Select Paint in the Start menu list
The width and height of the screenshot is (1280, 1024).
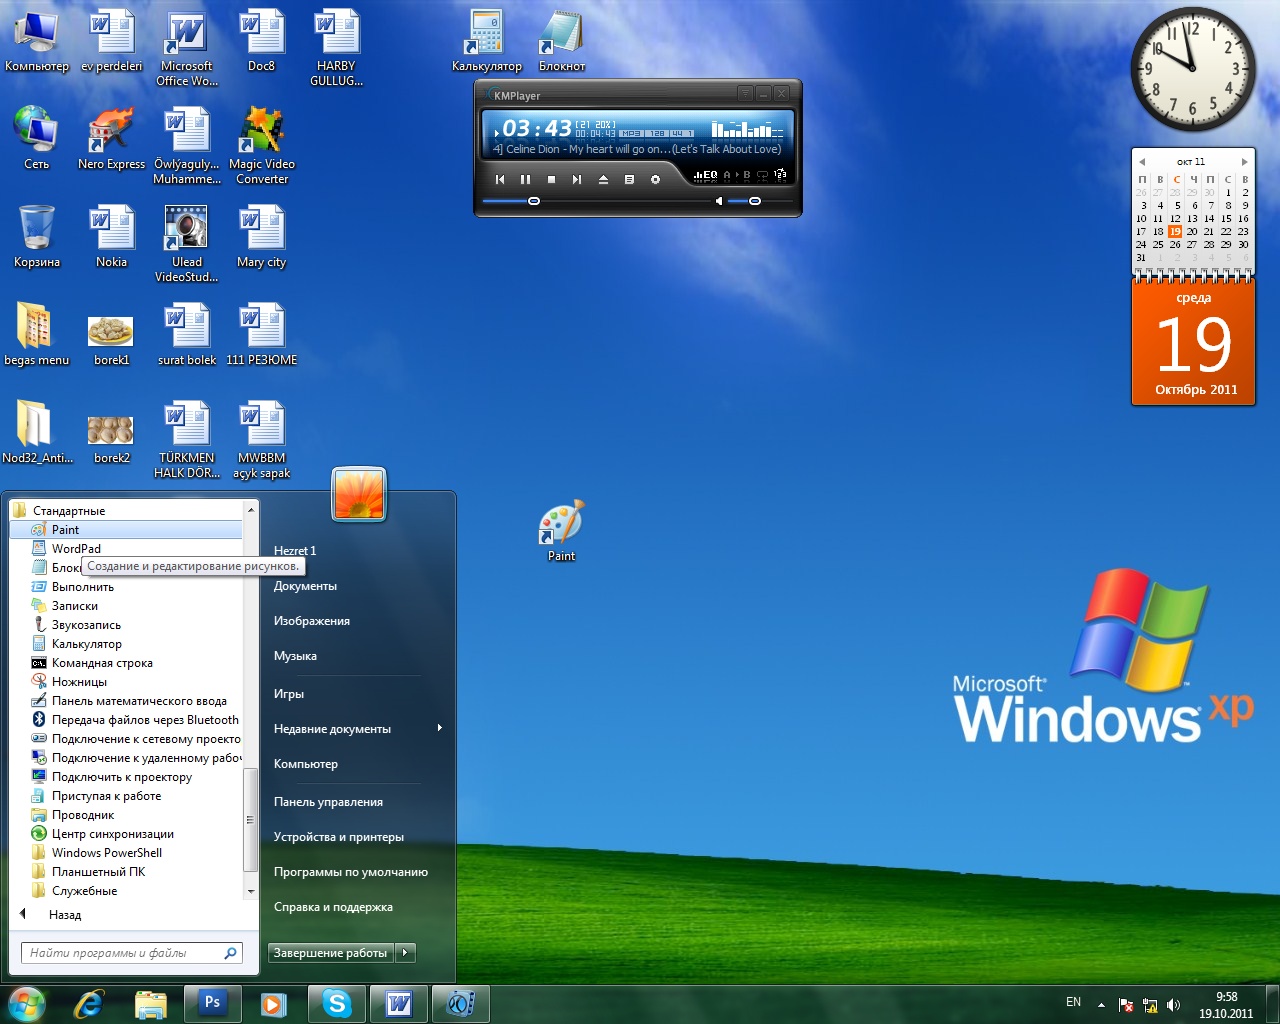tap(126, 530)
